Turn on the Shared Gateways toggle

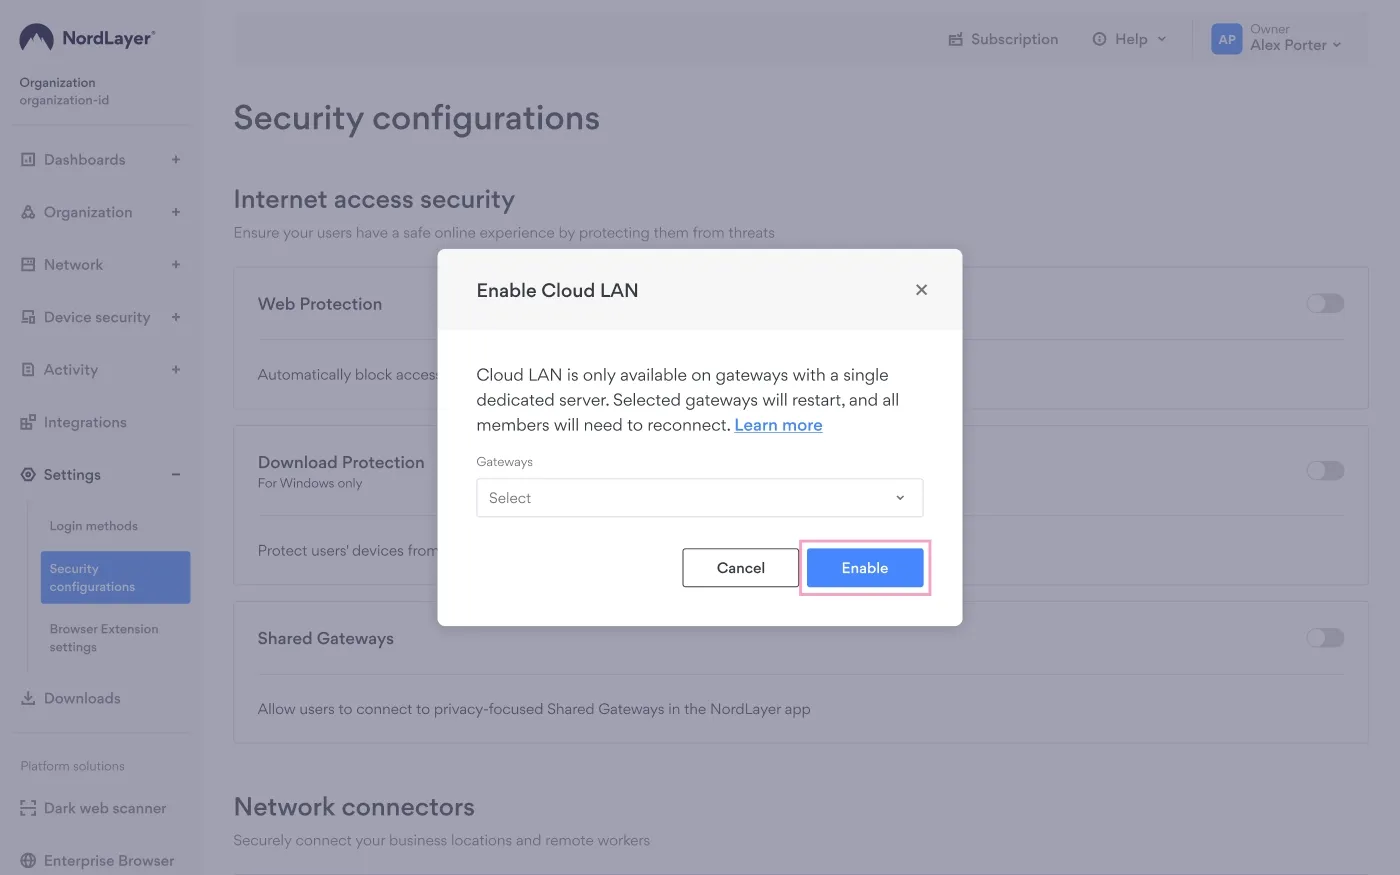[x=1325, y=637]
